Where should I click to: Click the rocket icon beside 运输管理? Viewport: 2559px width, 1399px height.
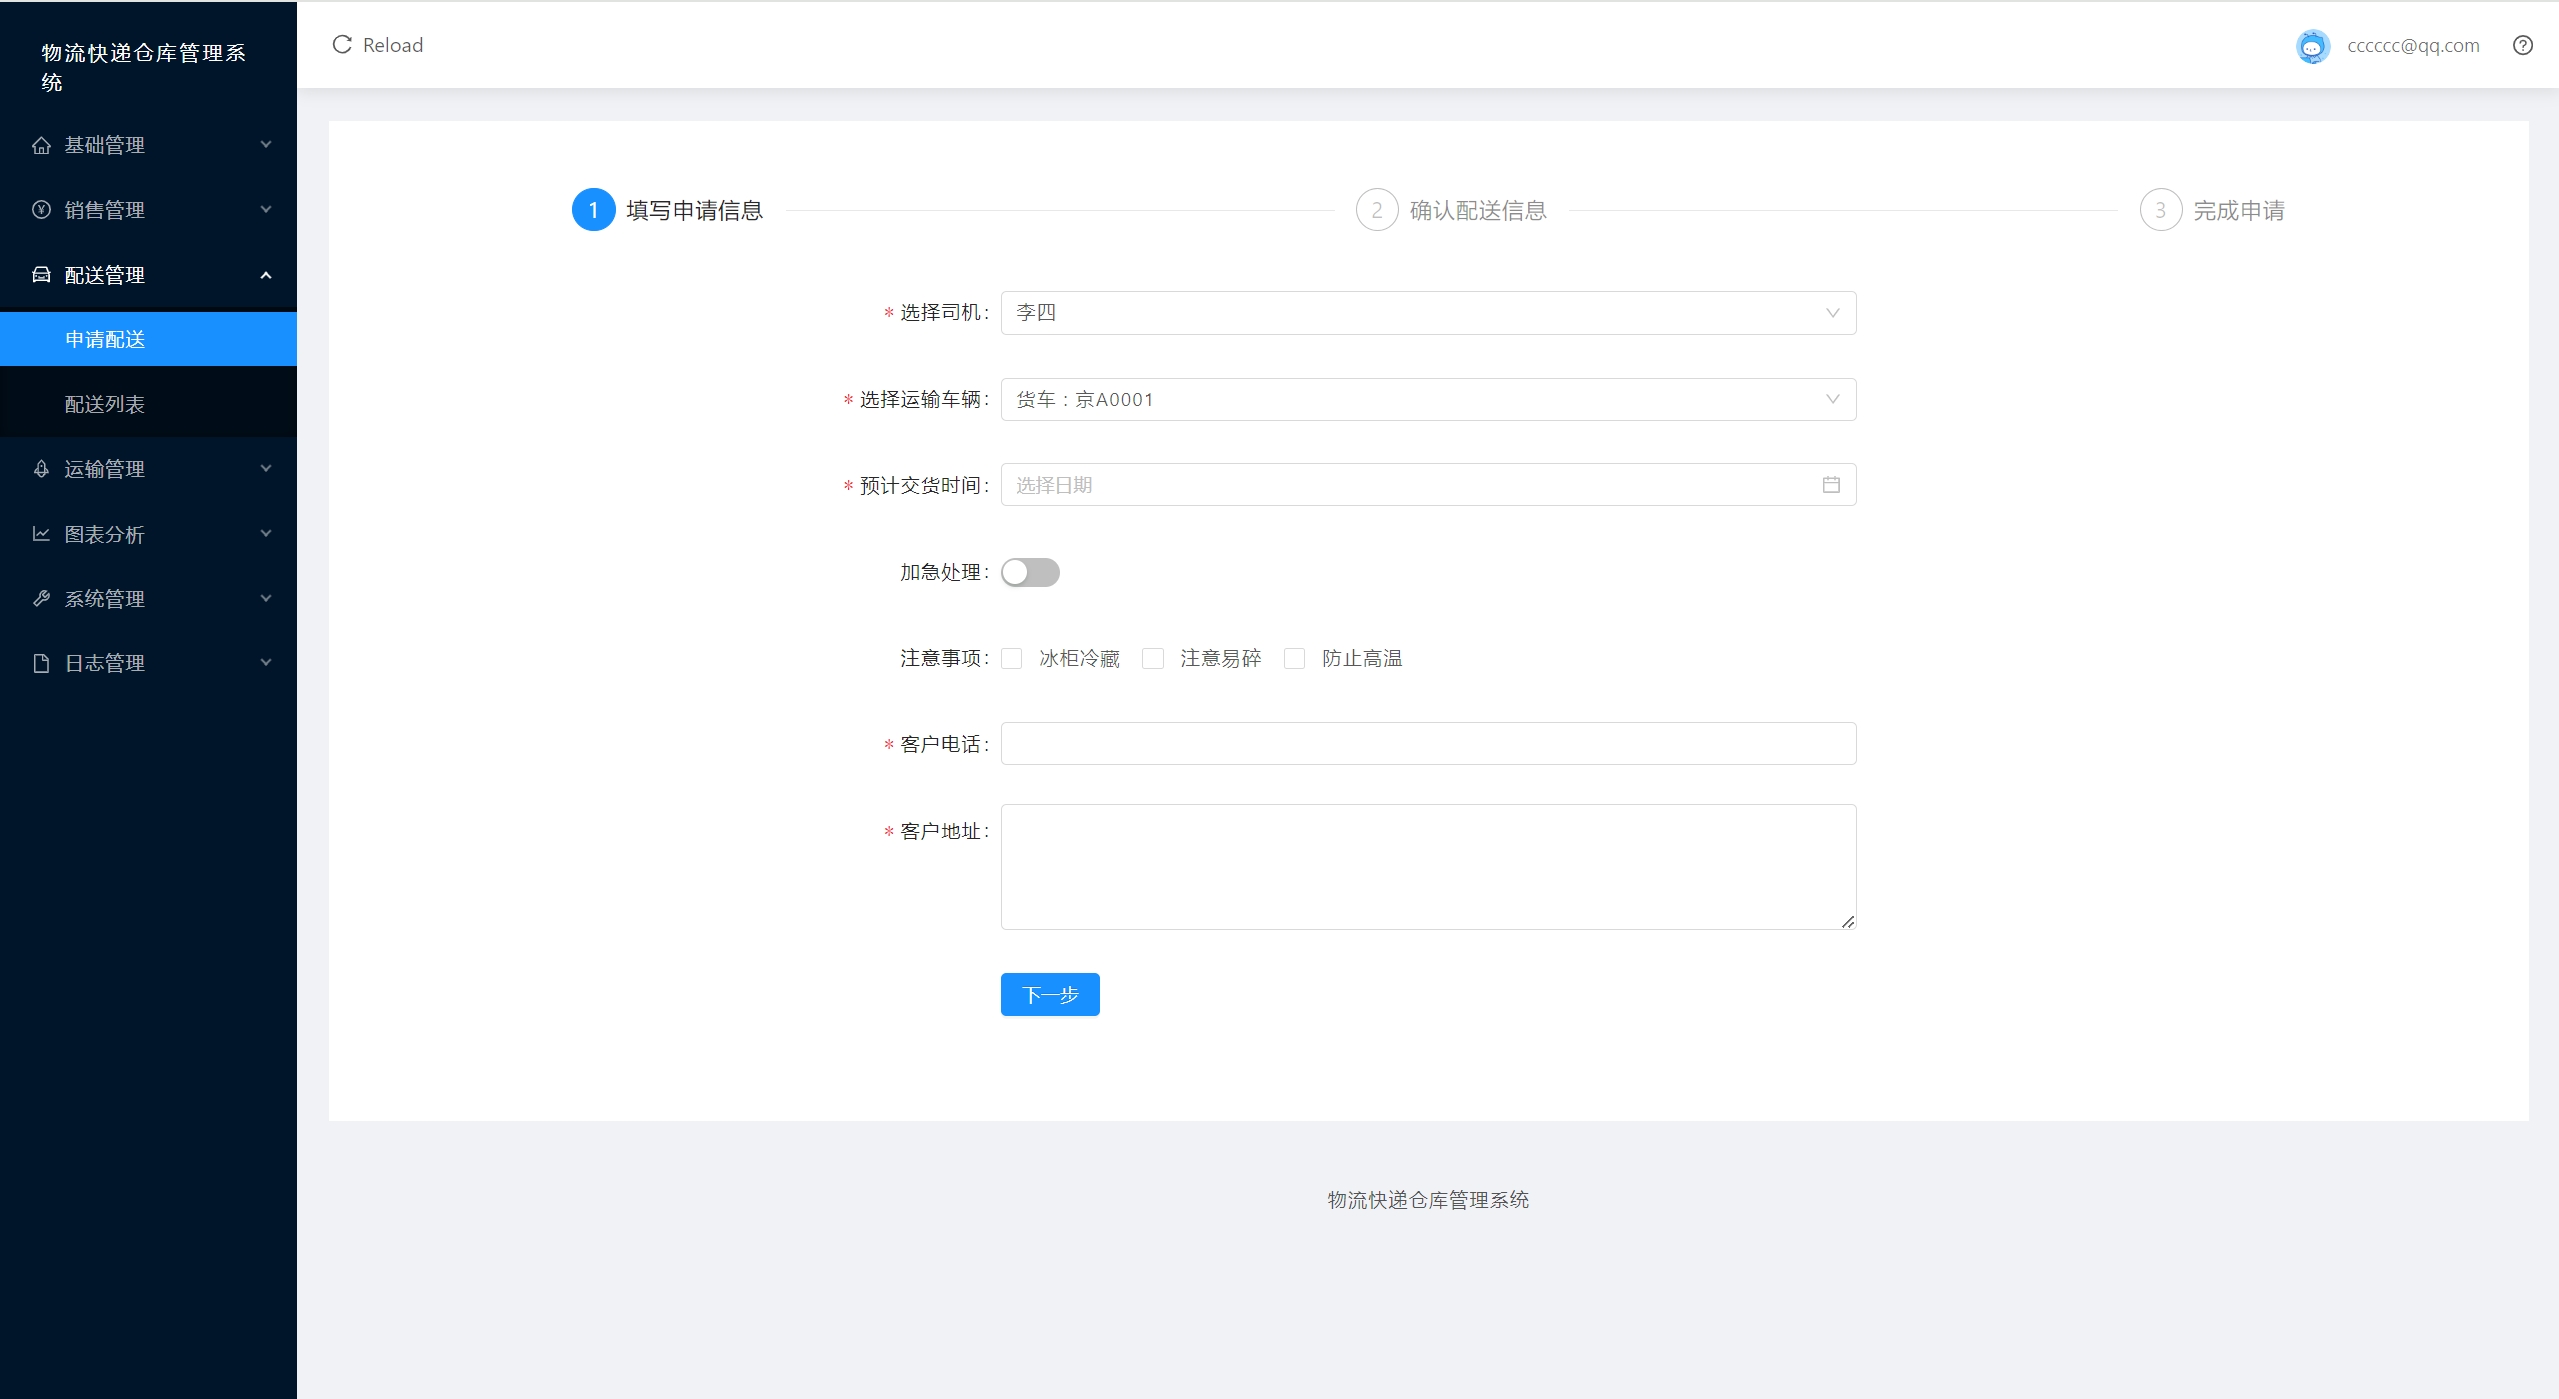click(x=41, y=469)
